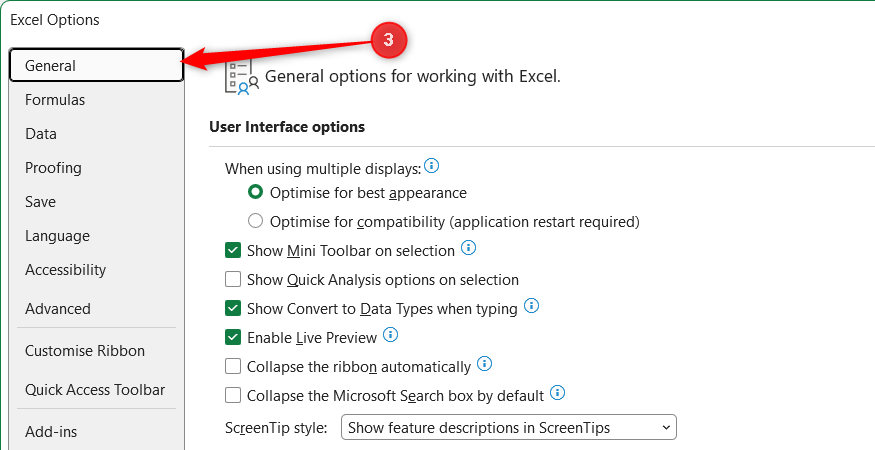Screen dimensions: 875x450
Task: Toggle Show Convert to Data Types when typing
Action: [x=233, y=309]
